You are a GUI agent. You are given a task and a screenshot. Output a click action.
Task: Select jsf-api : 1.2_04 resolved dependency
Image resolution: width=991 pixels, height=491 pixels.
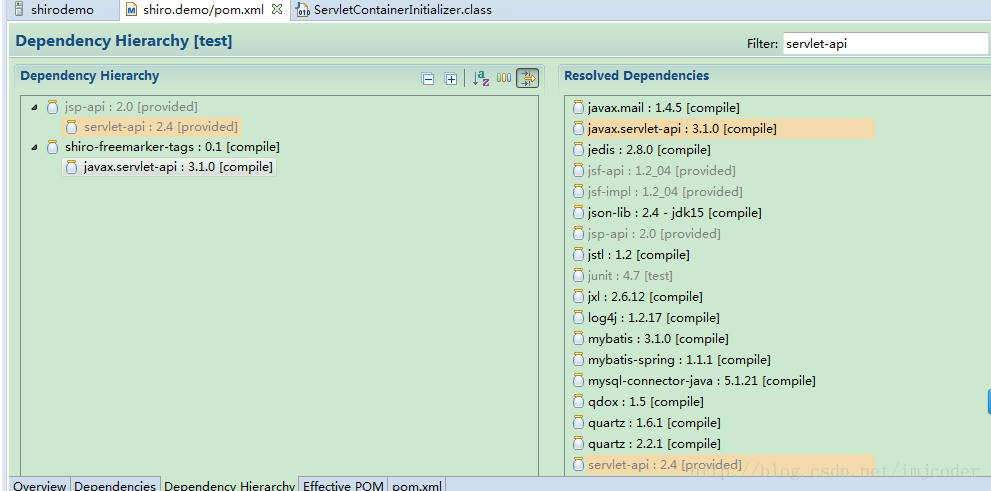tap(662, 171)
